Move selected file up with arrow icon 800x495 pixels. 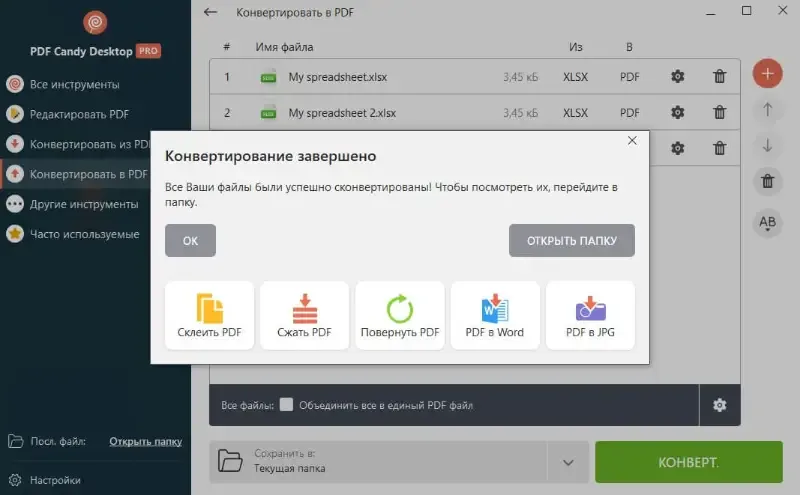pos(767,110)
